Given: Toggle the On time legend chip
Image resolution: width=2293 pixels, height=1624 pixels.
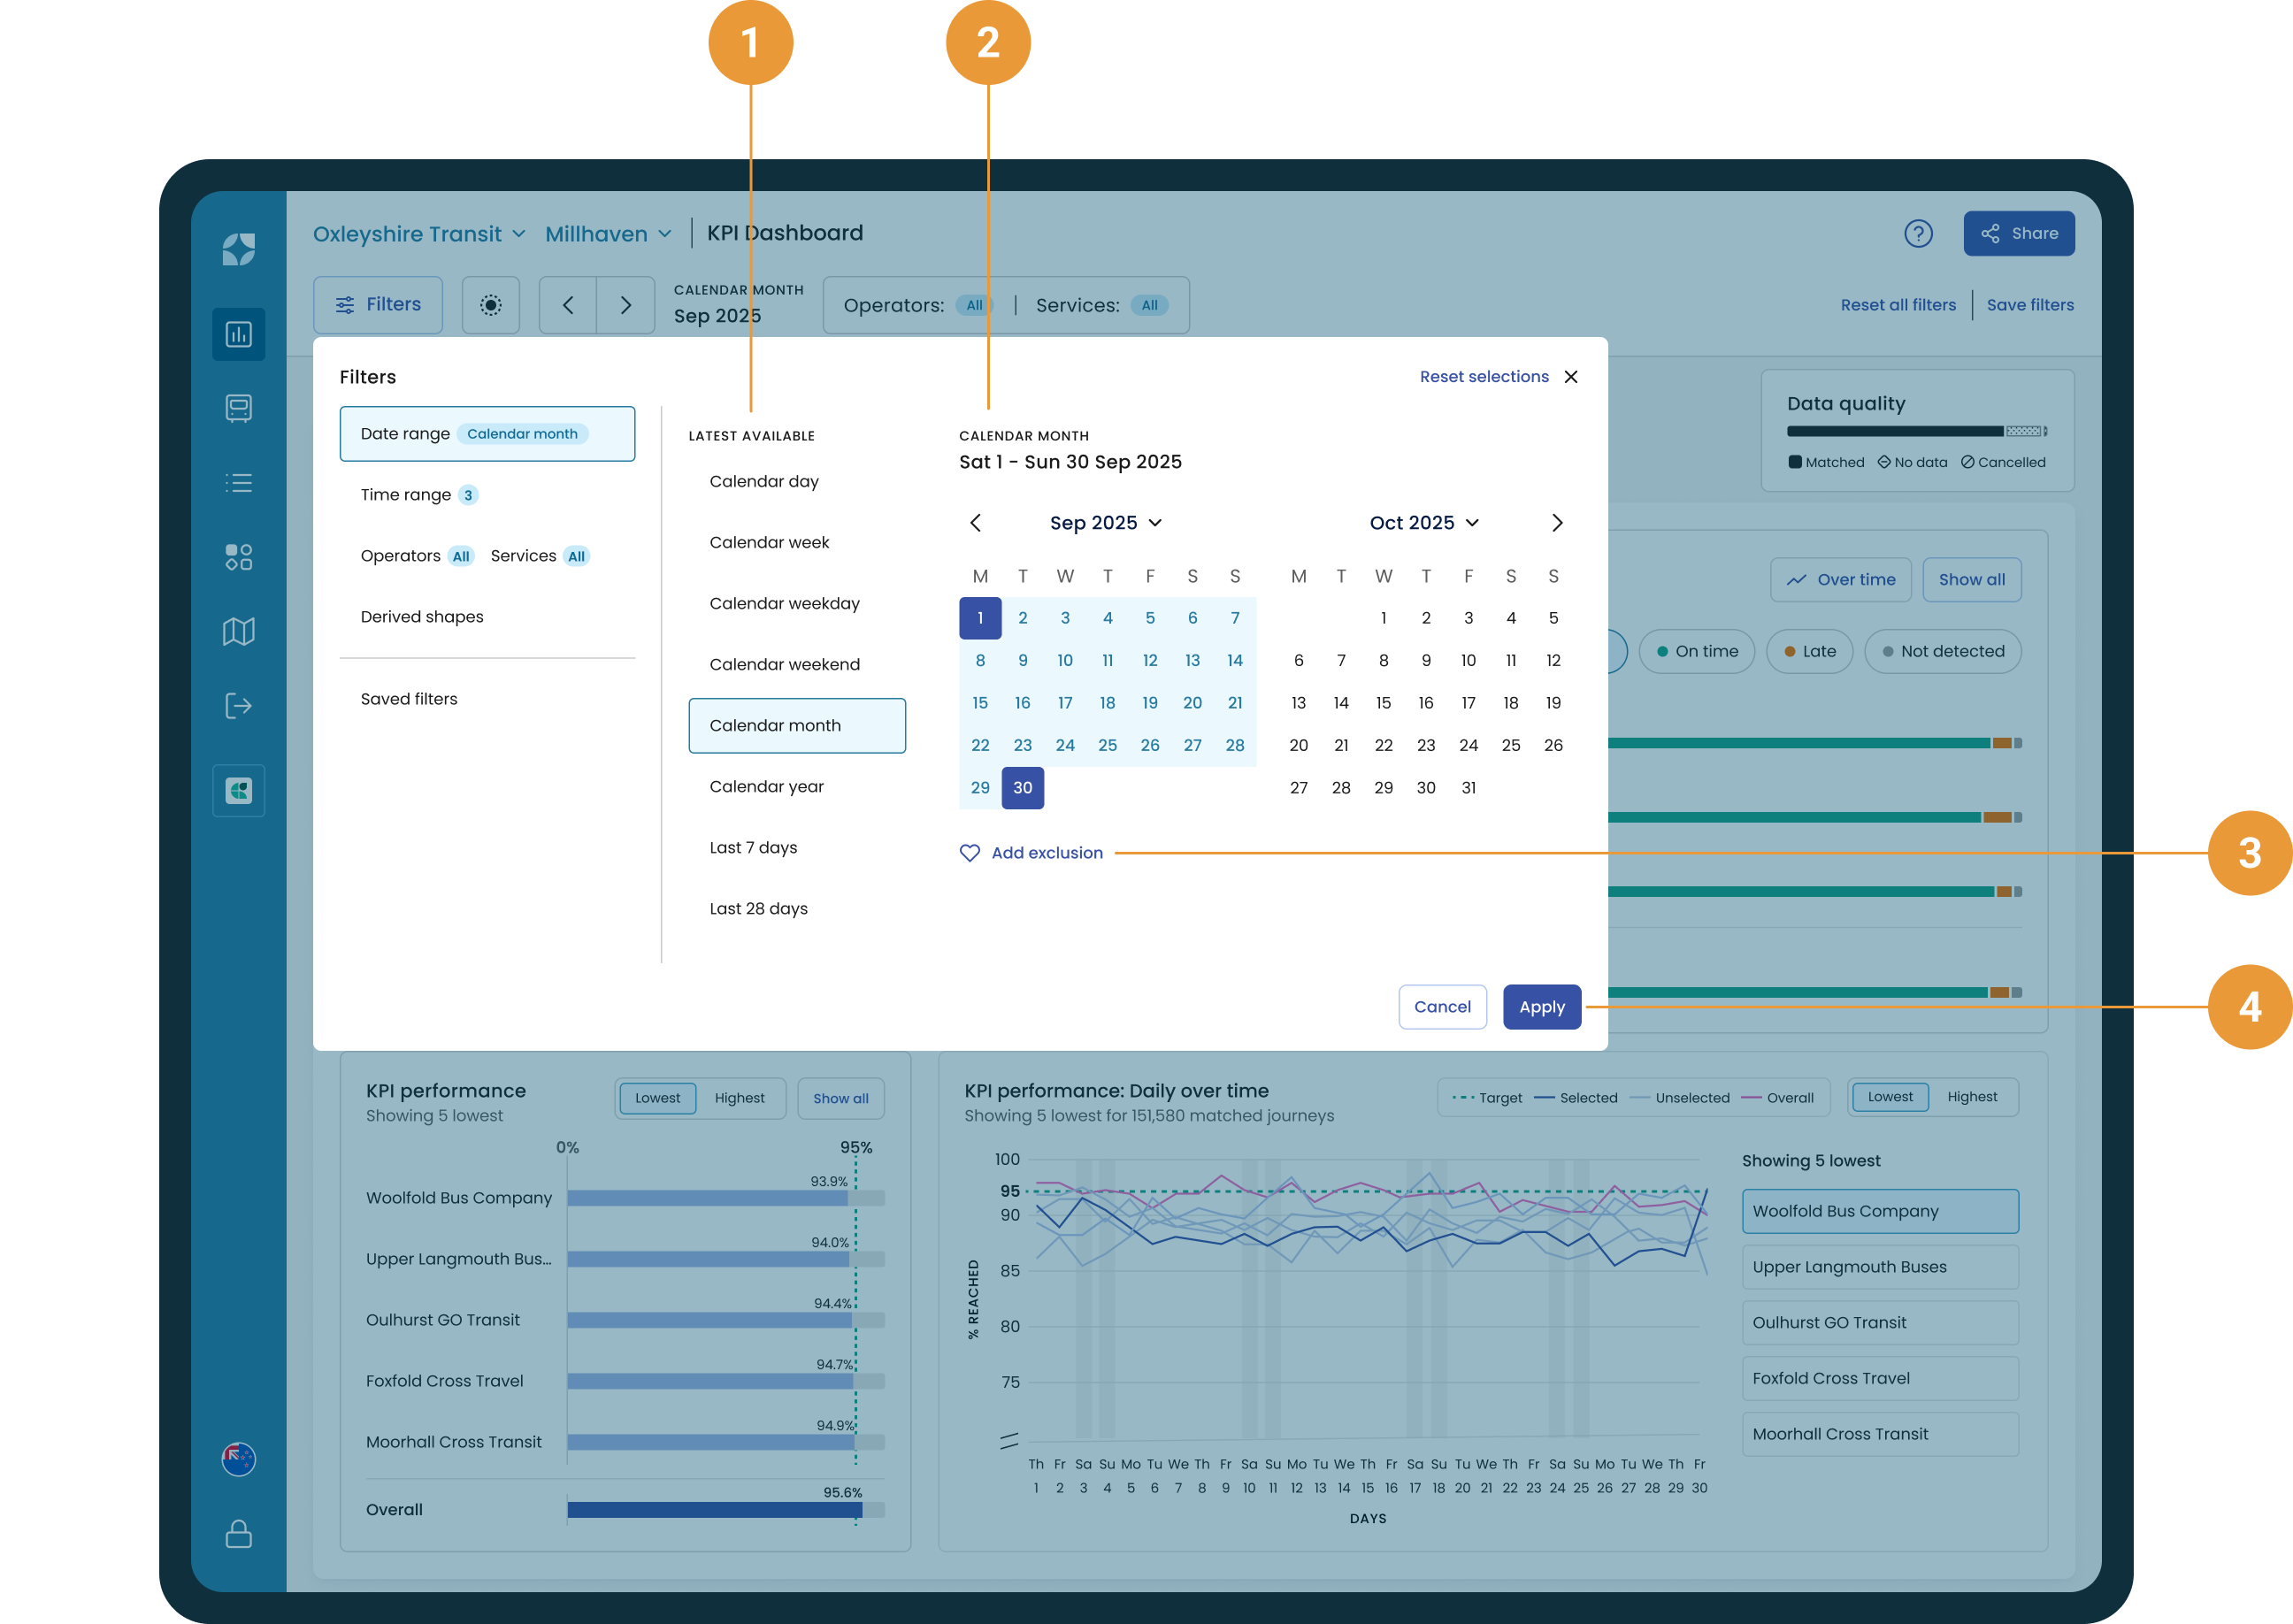Looking at the screenshot, I should click(1696, 651).
